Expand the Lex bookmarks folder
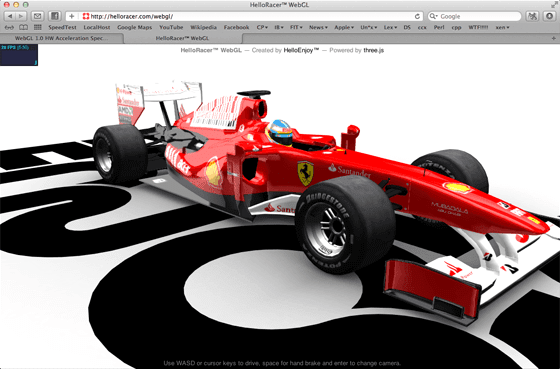 (x=390, y=28)
